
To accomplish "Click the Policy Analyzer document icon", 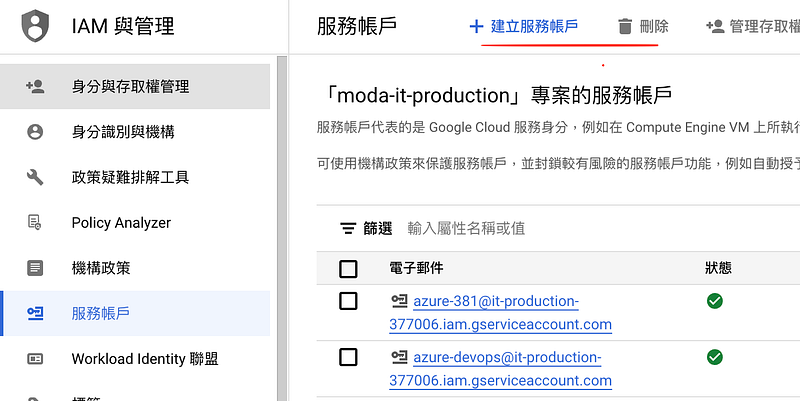I will [35, 222].
